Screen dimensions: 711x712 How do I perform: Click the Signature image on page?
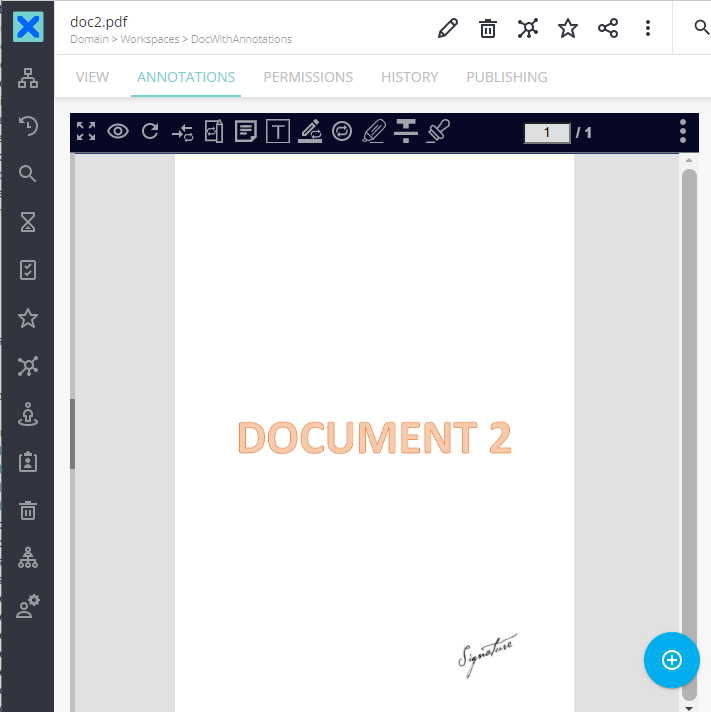click(487, 655)
